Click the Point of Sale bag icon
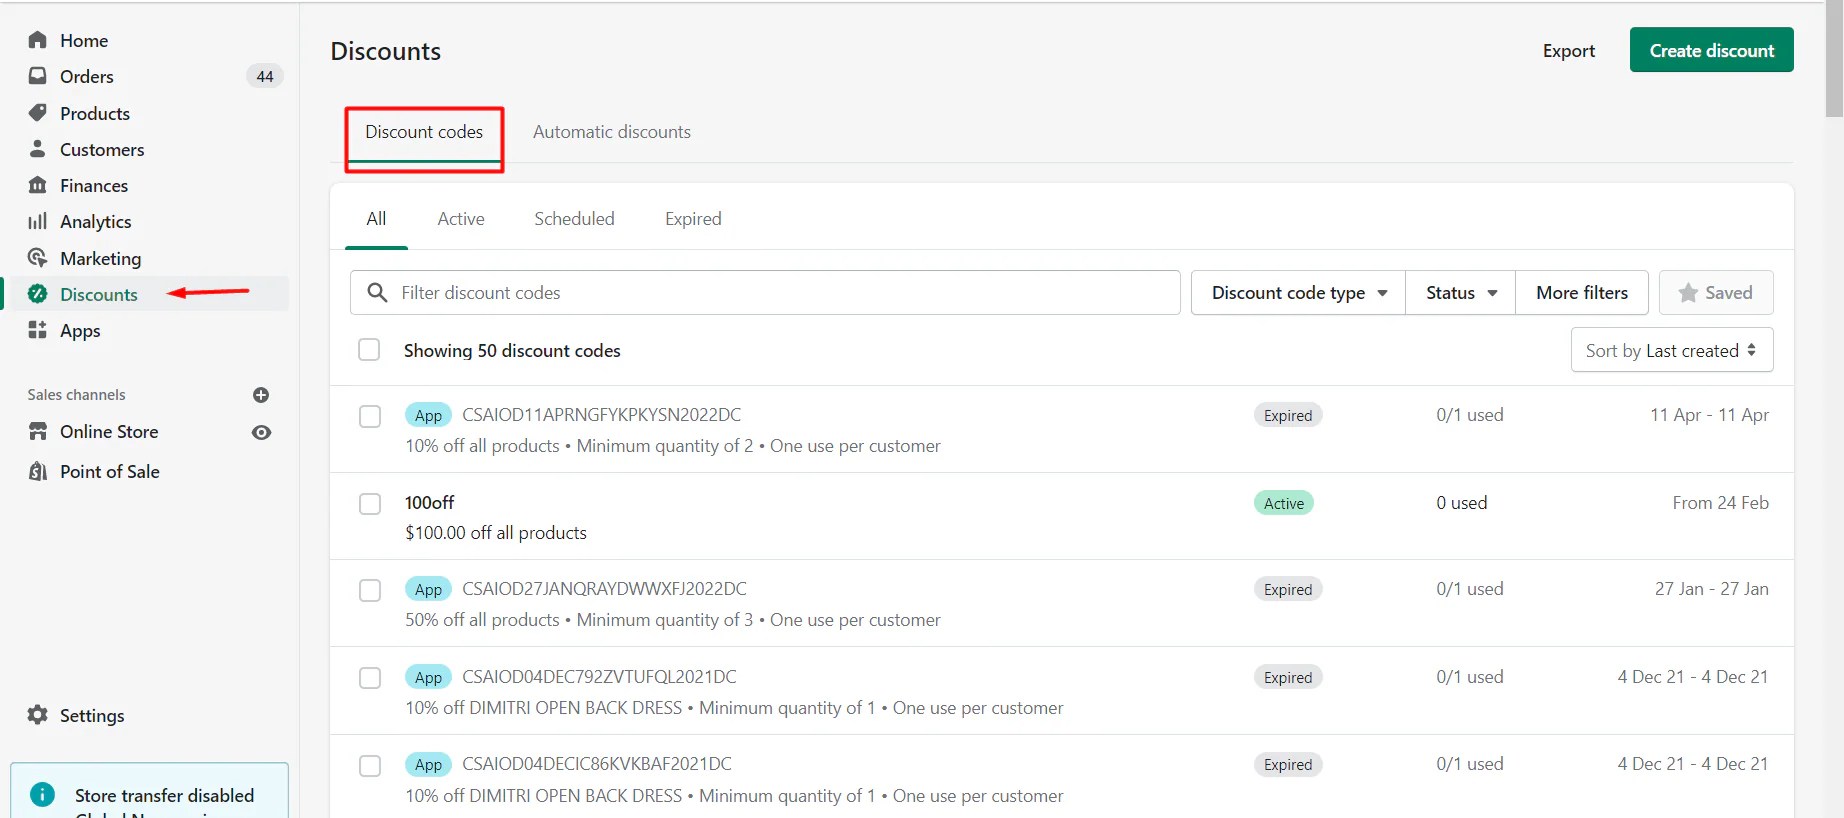Image resolution: width=1844 pixels, height=818 pixels. (38, 471)
